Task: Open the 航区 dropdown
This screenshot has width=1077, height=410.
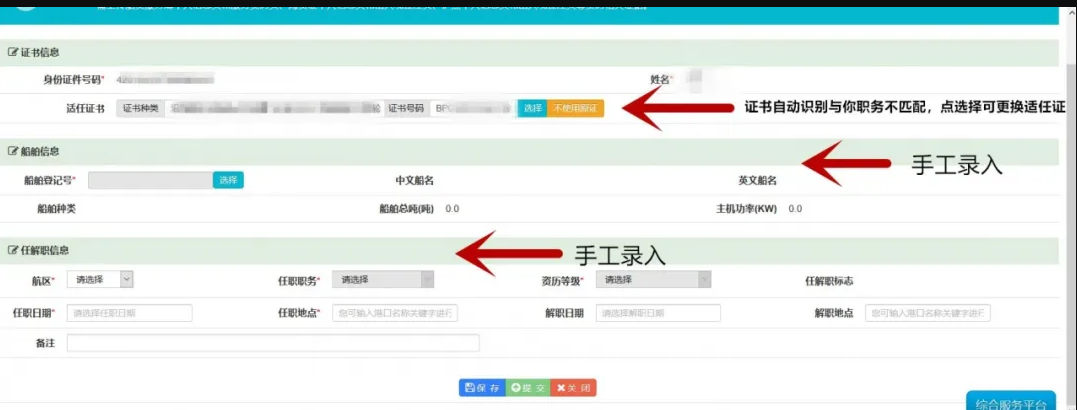Action: [100, 280]
